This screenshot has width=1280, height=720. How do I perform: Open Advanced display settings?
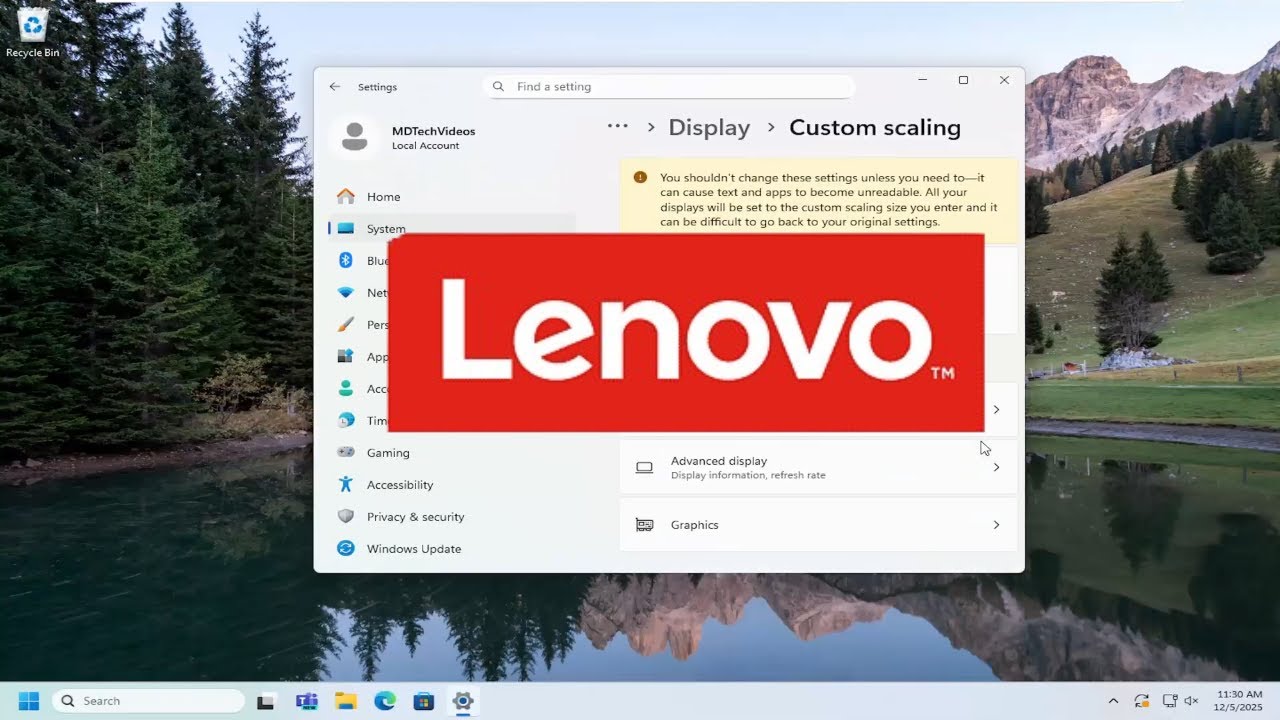[x=818, y=467]
